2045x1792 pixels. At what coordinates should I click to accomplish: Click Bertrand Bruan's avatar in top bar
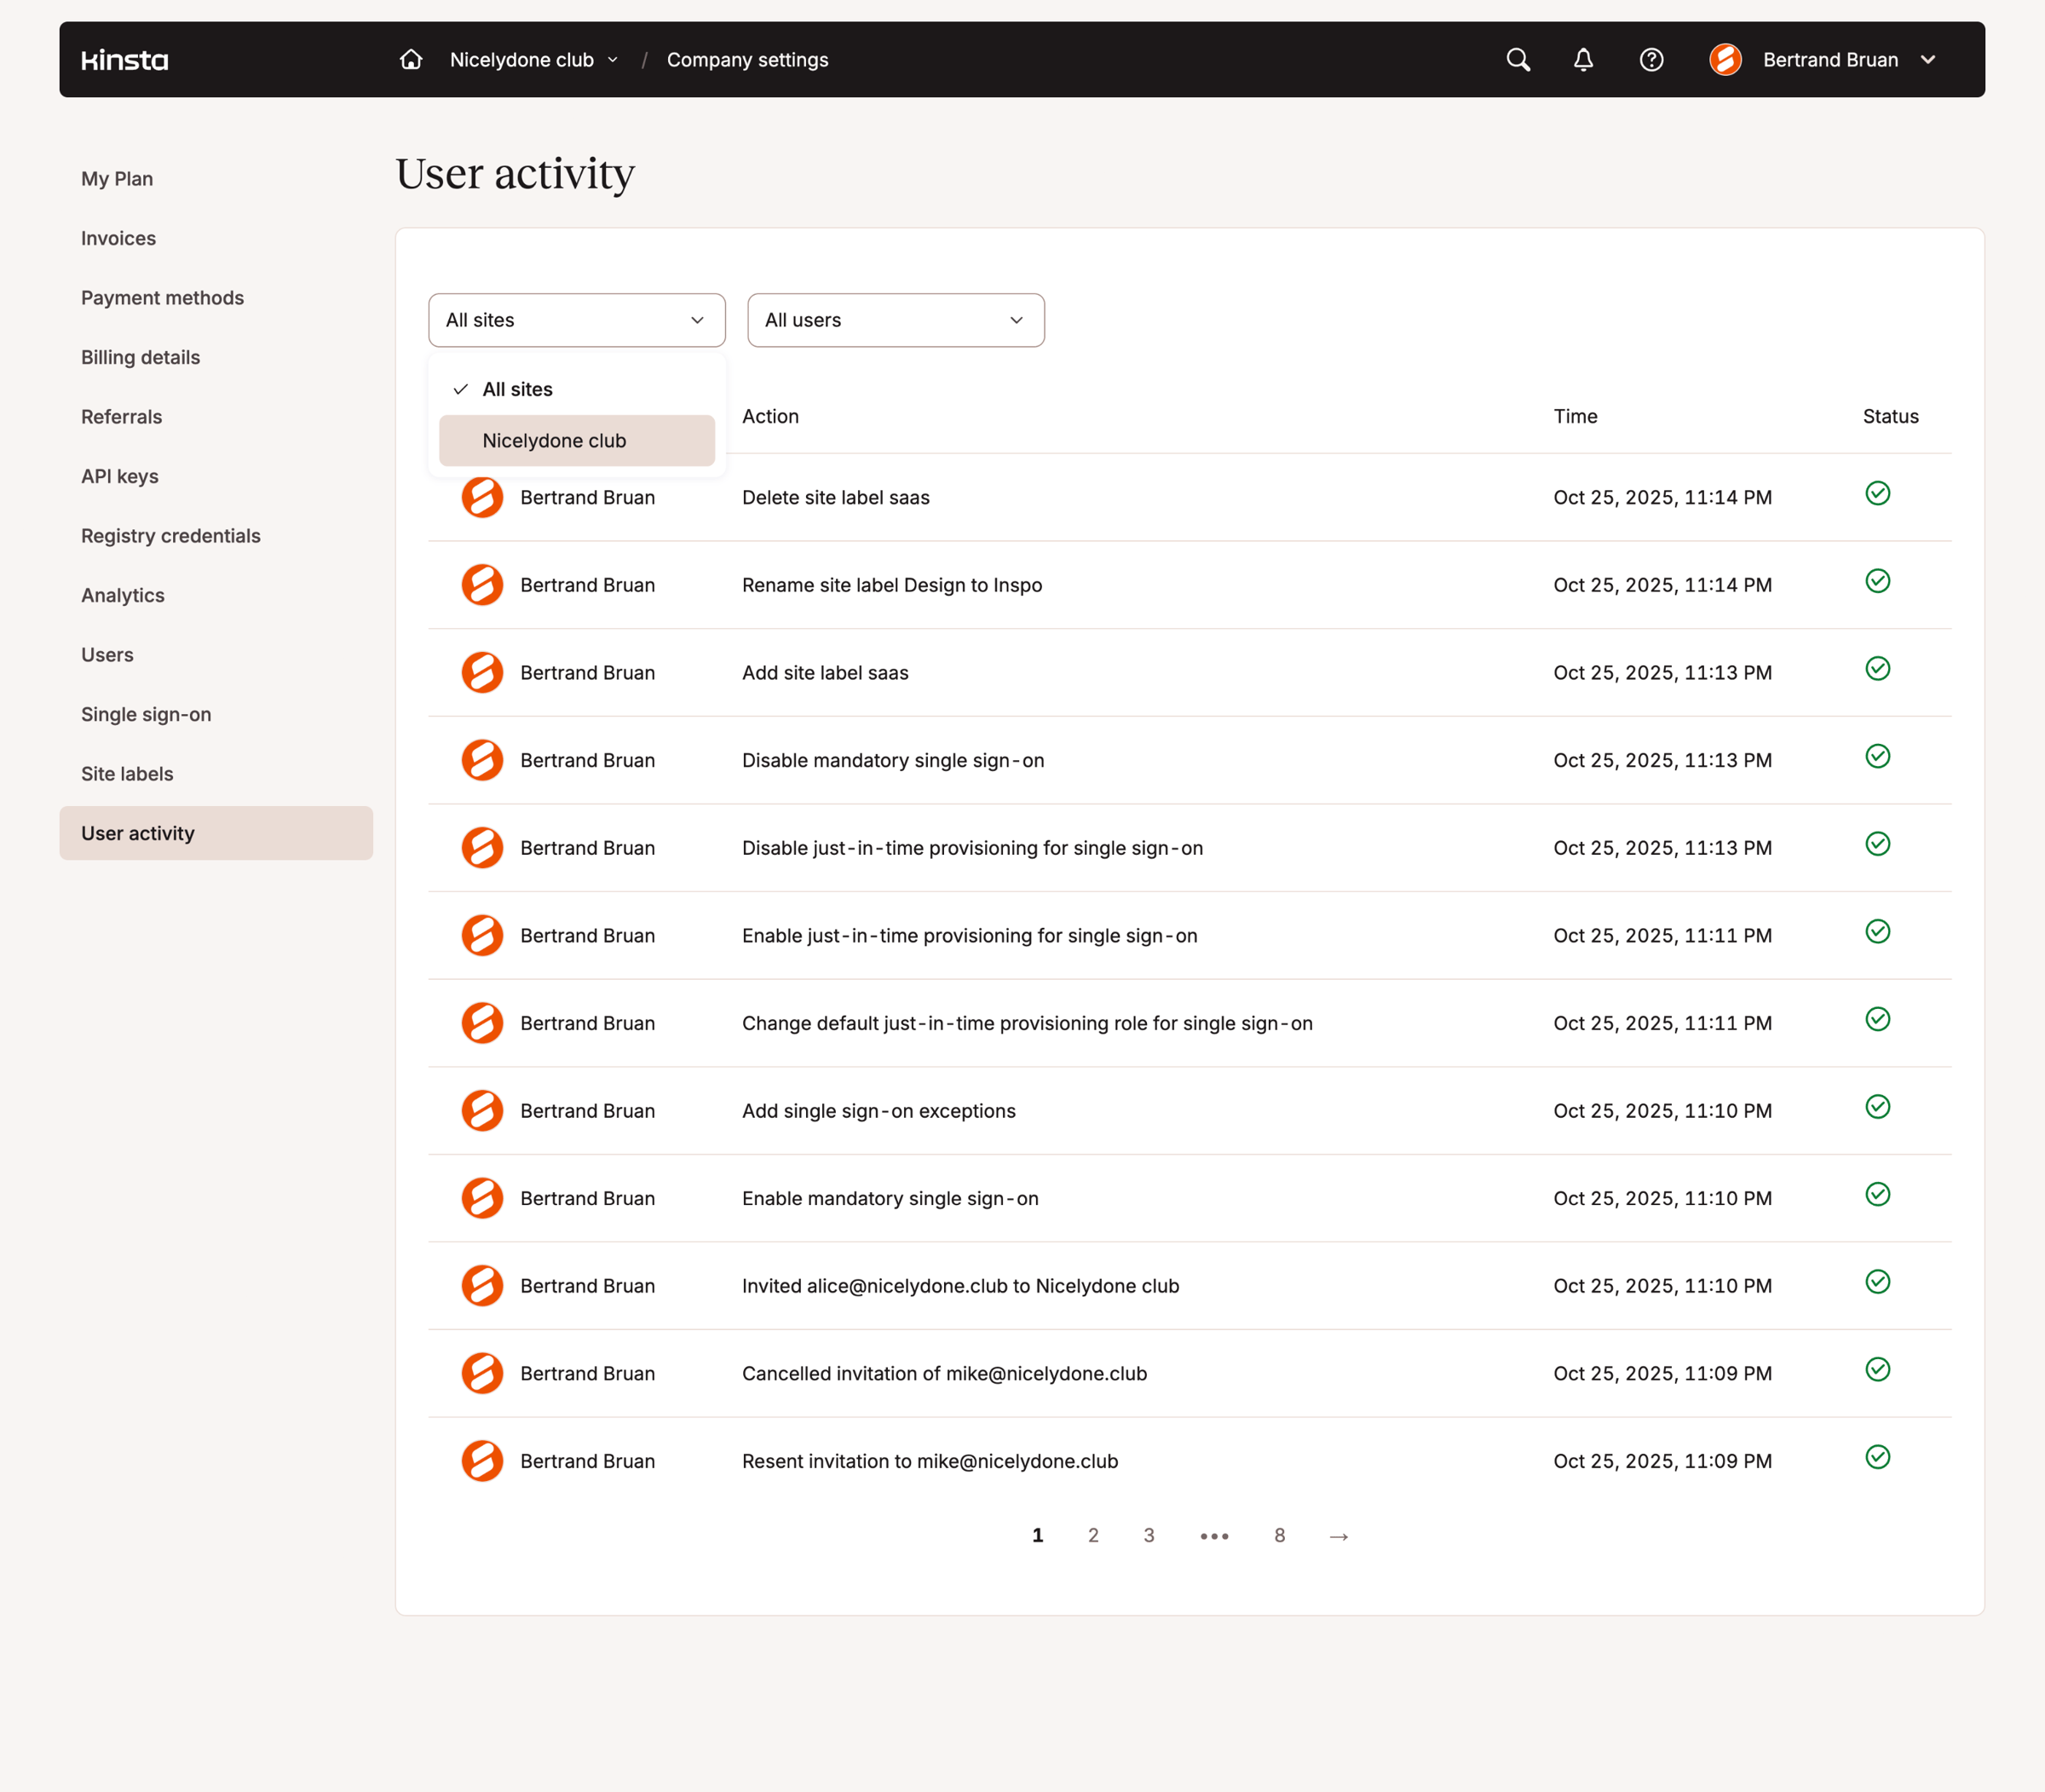point(1725,60)
